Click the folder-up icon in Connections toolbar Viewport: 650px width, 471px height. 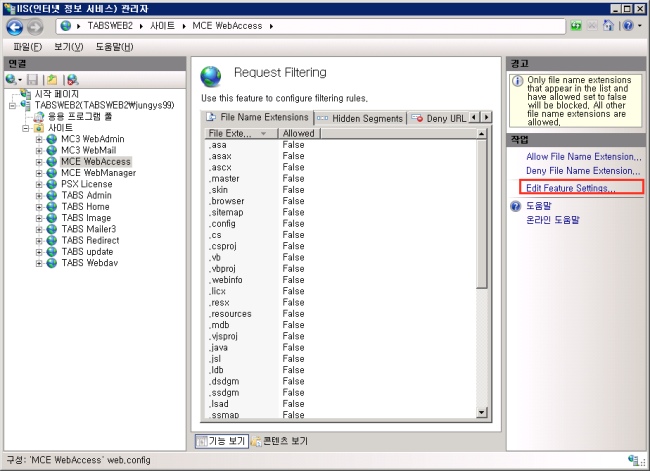(x=52, y=79)
